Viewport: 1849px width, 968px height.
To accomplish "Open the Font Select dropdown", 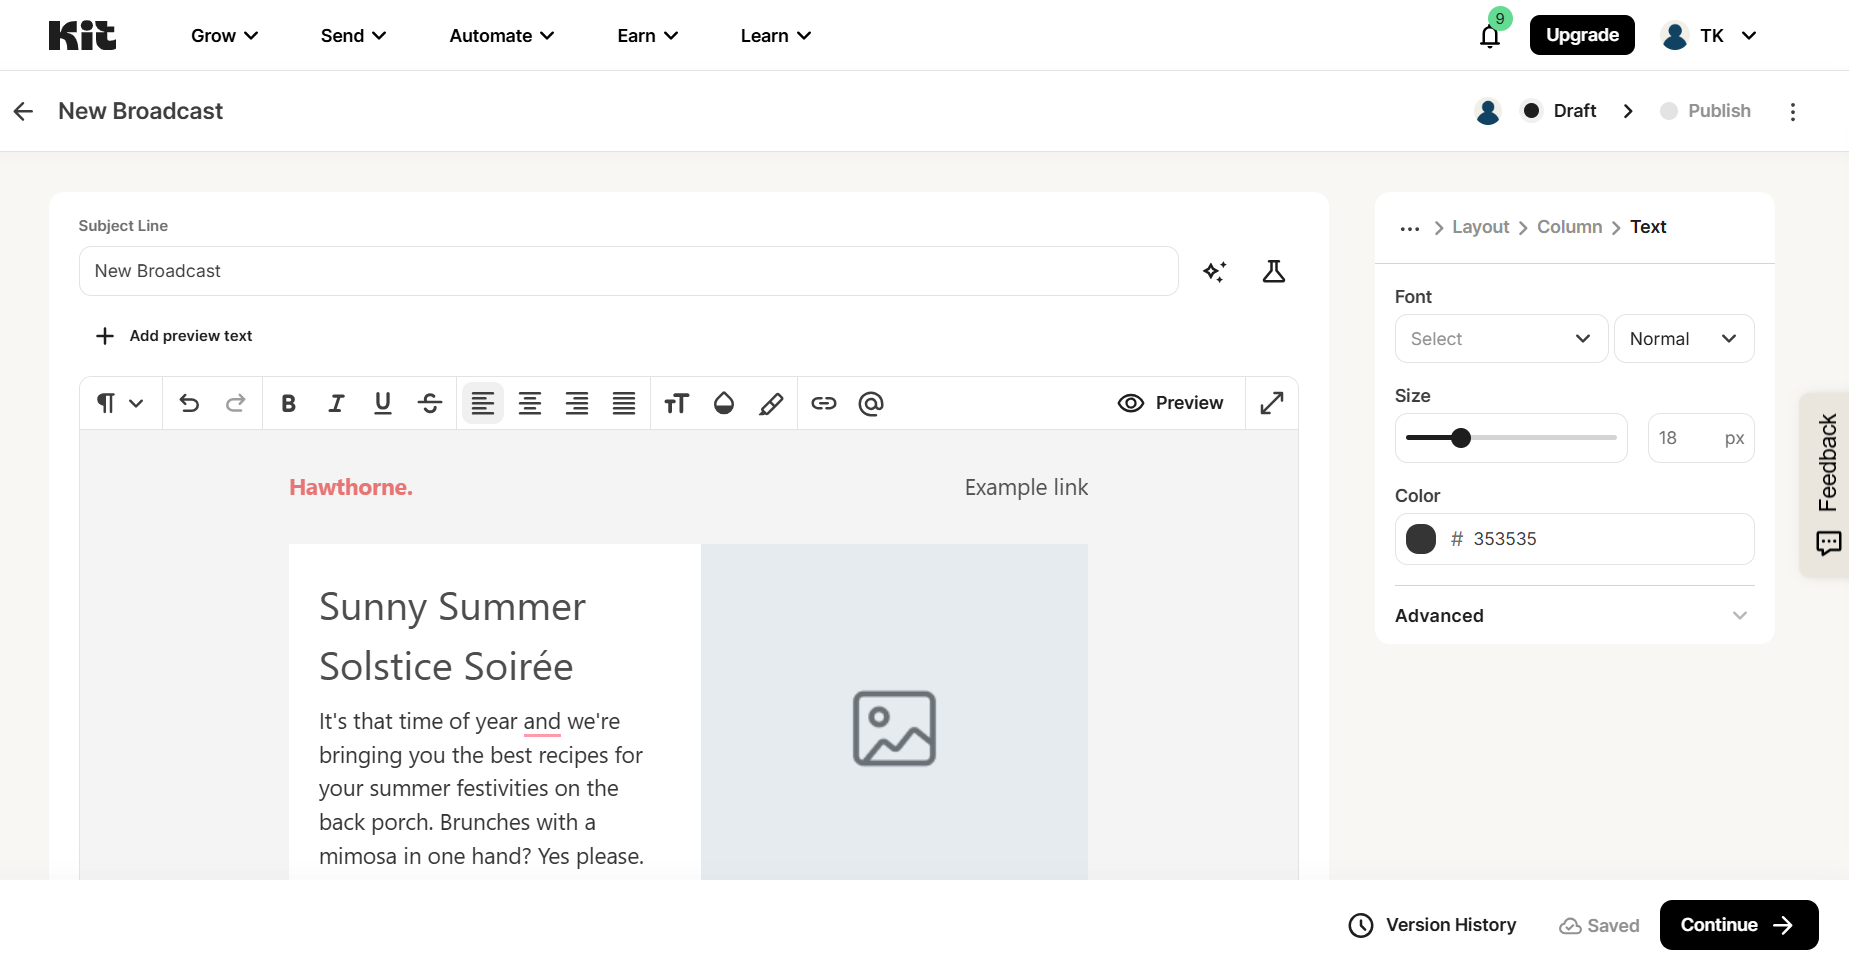I will click(x=1500, y=338).
